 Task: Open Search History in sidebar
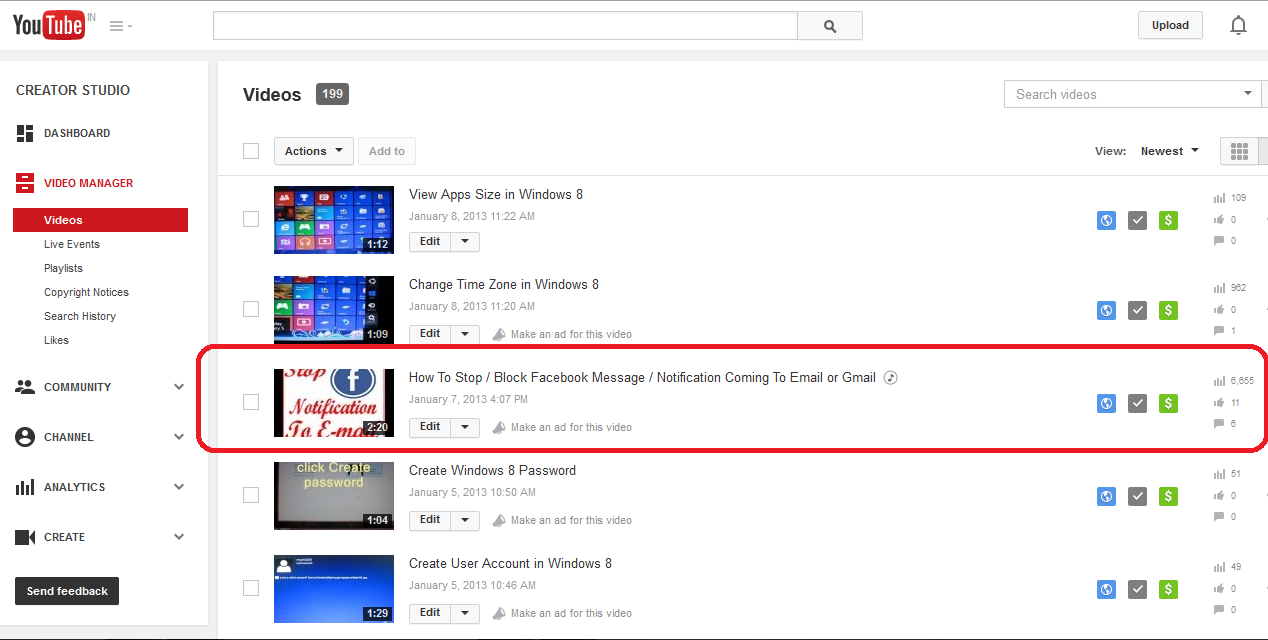(80, 316)
